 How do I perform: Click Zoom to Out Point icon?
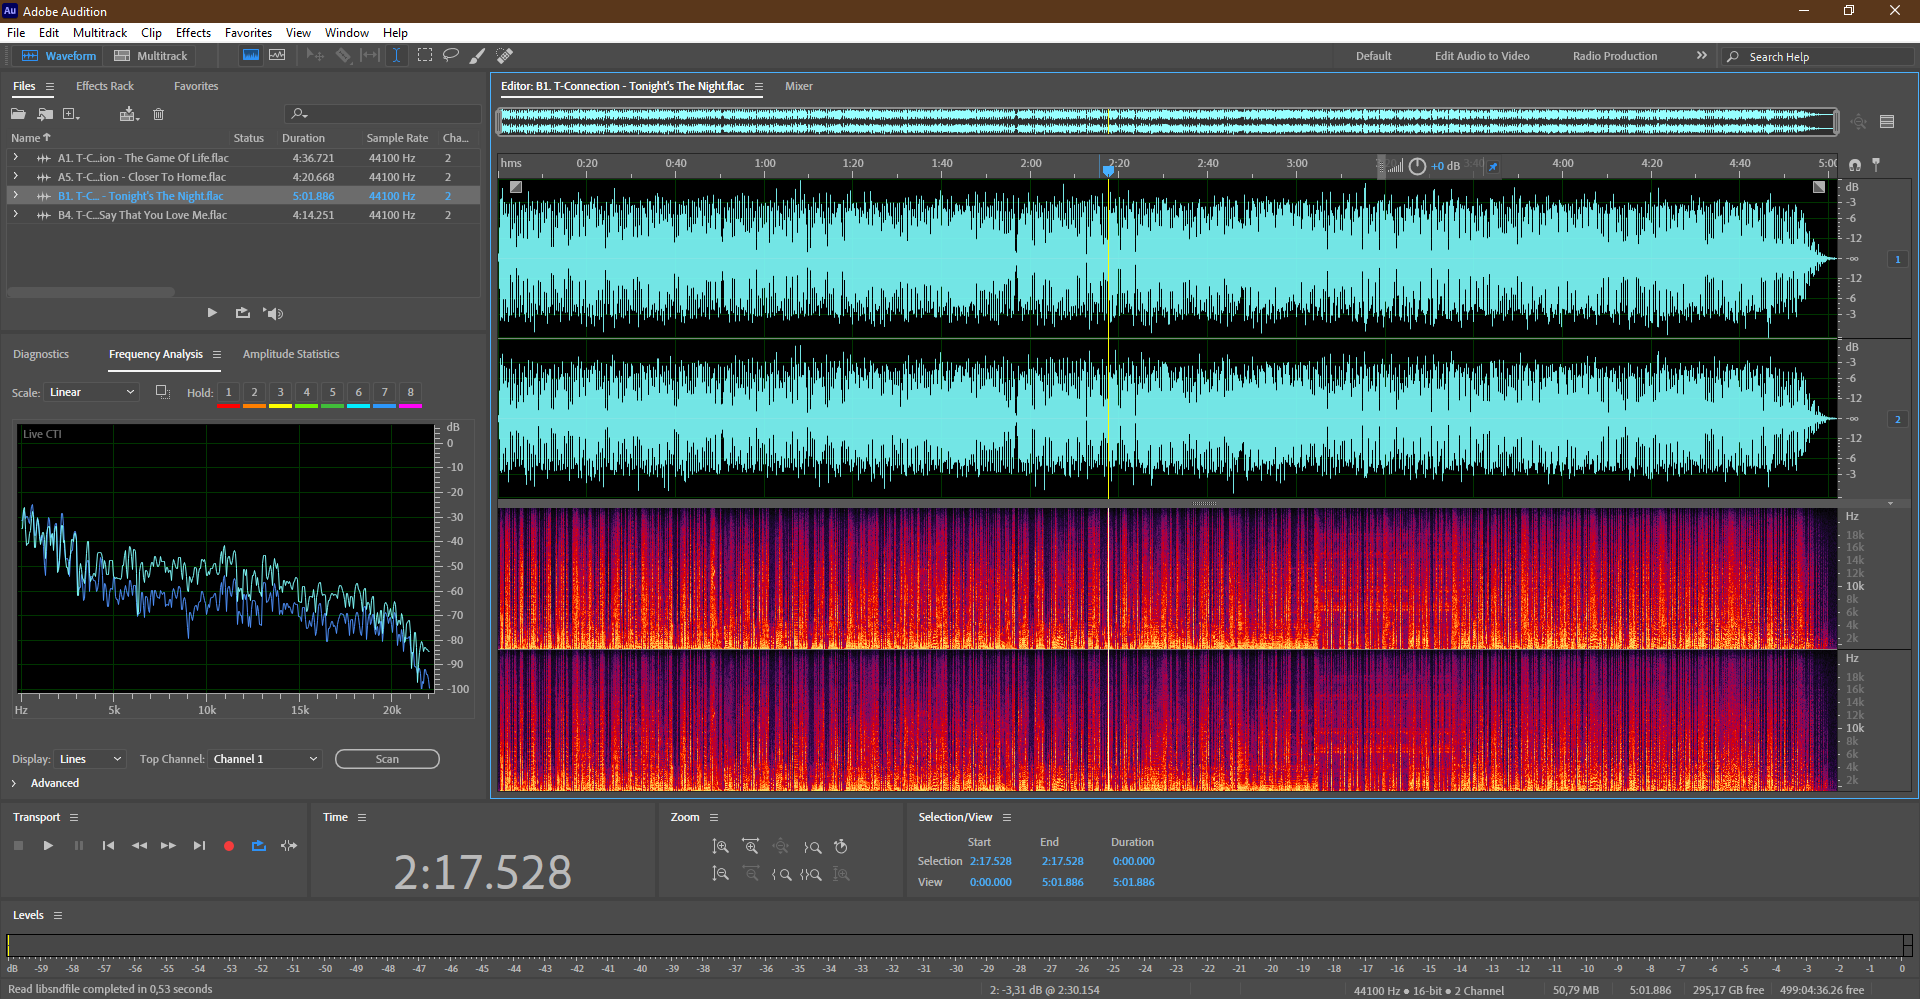tap(812, 847)
